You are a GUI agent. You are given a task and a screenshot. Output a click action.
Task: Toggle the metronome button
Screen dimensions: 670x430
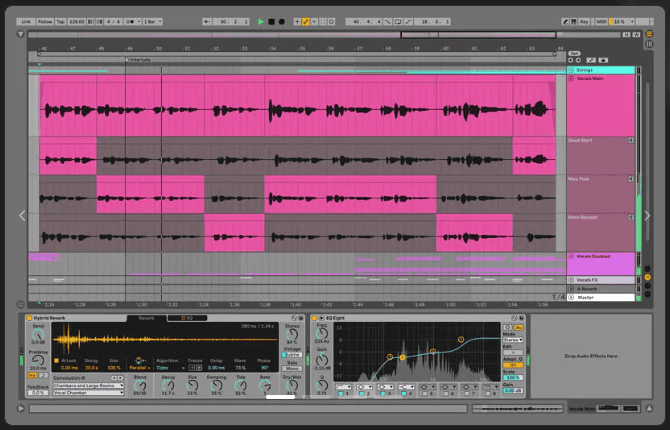click(x=132, y=21)
